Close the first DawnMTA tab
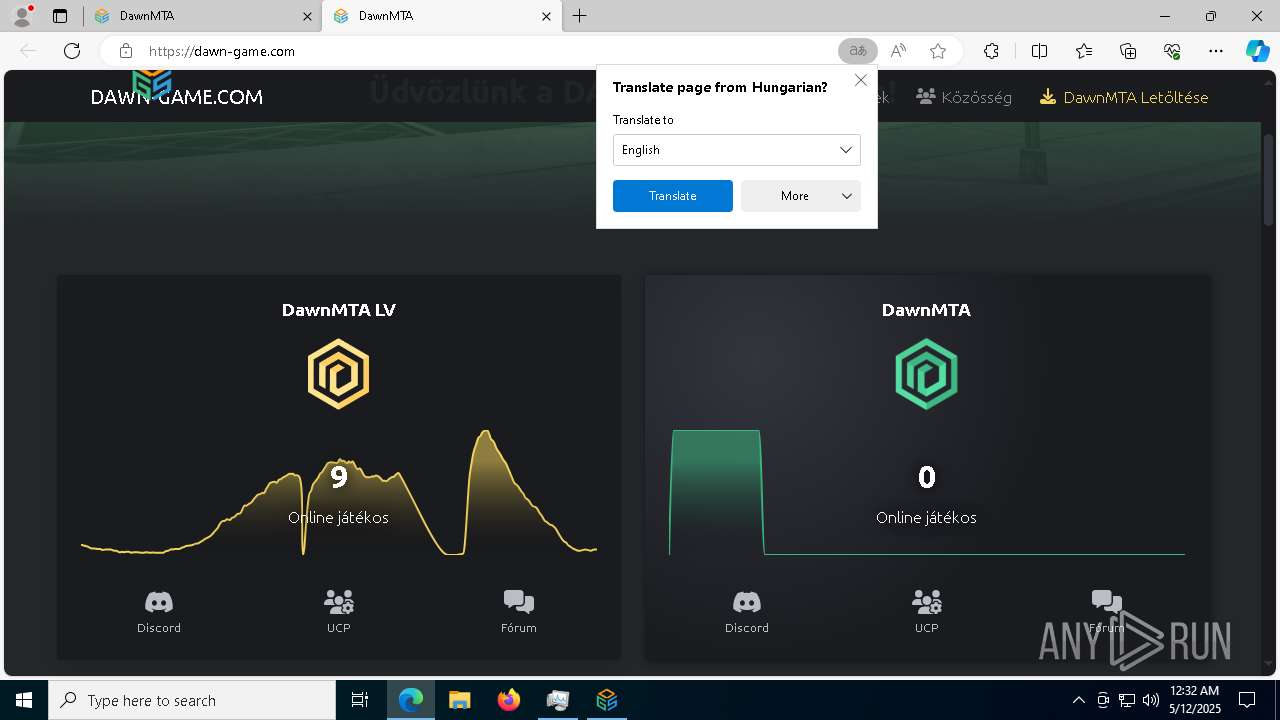The width and height of the screenshot is (1280, 720). [x=307, y=16]
